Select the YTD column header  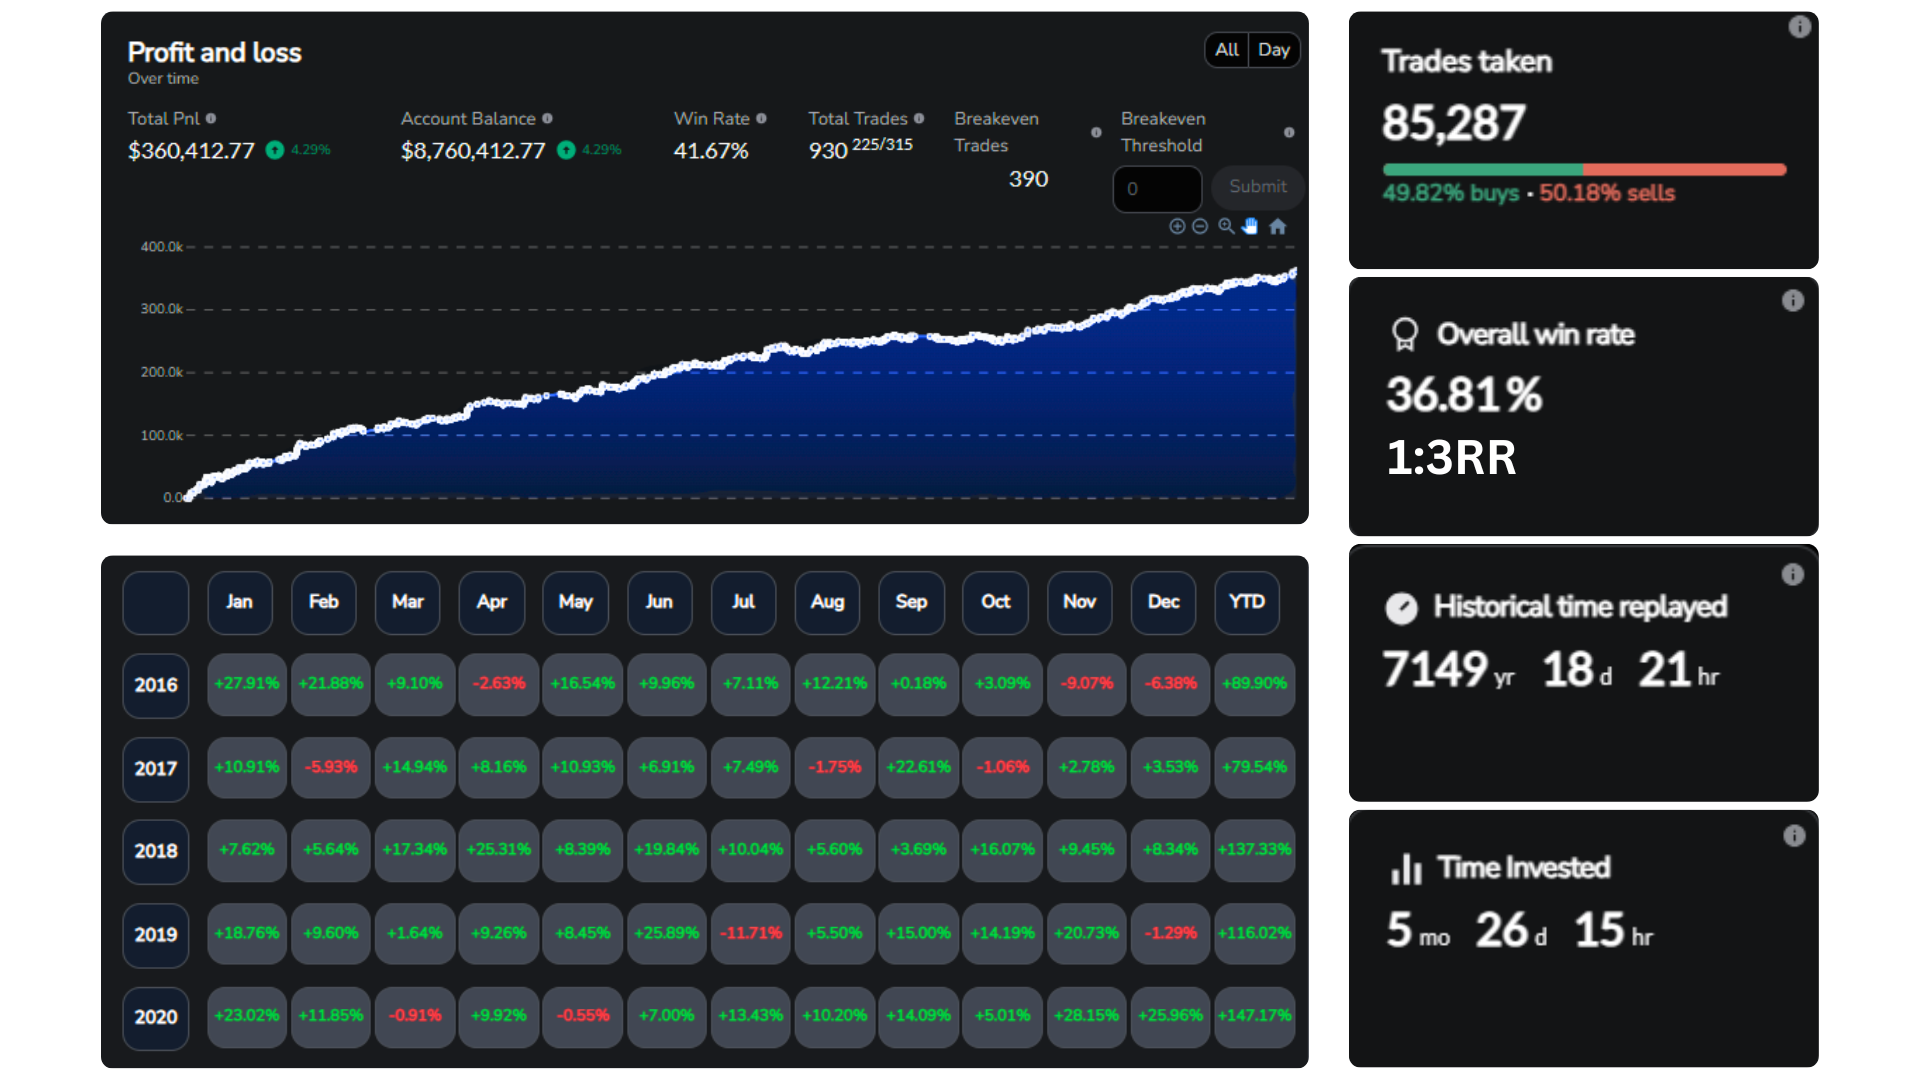1247,602
